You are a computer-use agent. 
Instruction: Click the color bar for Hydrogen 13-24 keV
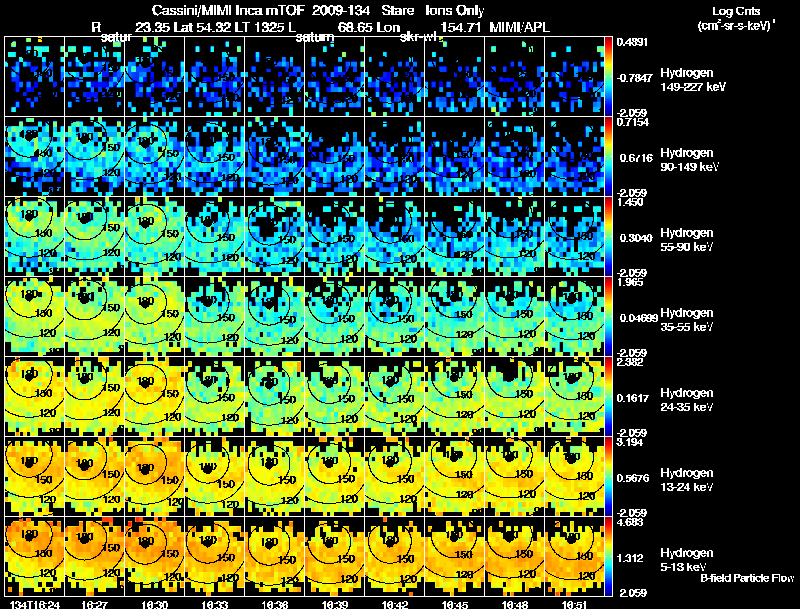(608, 476)
